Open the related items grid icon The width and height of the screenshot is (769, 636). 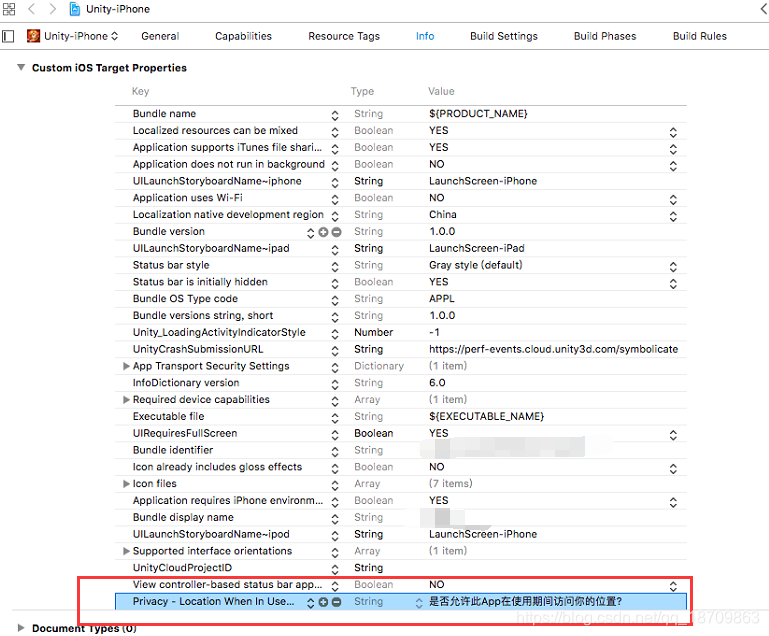(9, 9)
